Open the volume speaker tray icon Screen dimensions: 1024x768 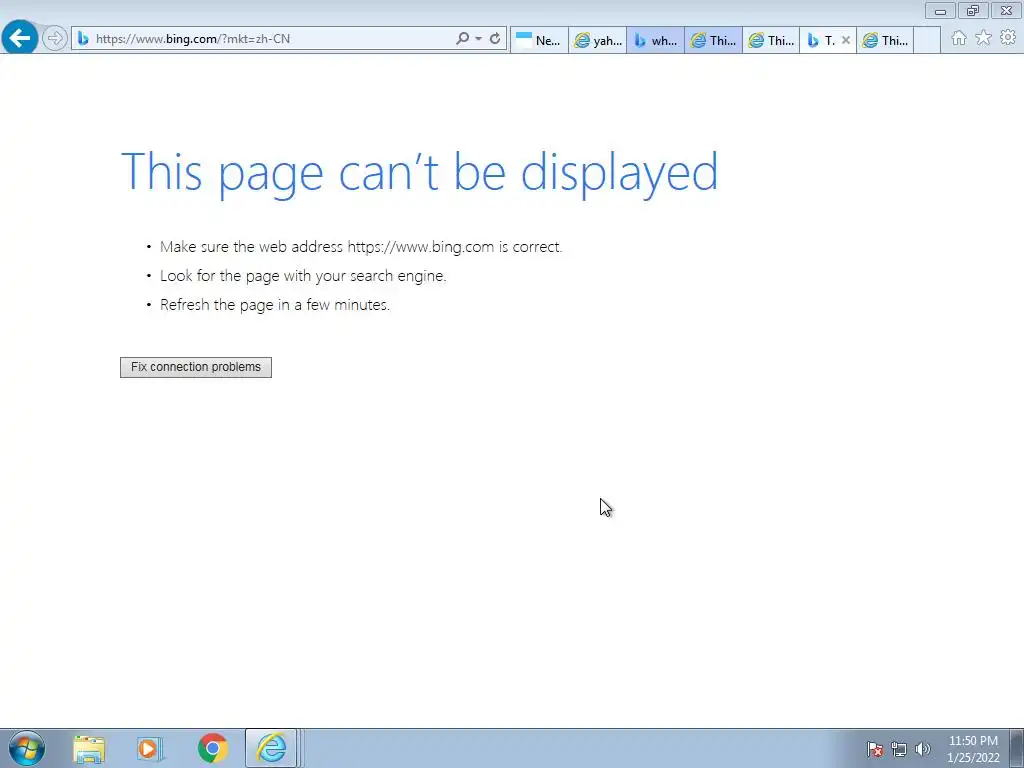tap(922, 749)
